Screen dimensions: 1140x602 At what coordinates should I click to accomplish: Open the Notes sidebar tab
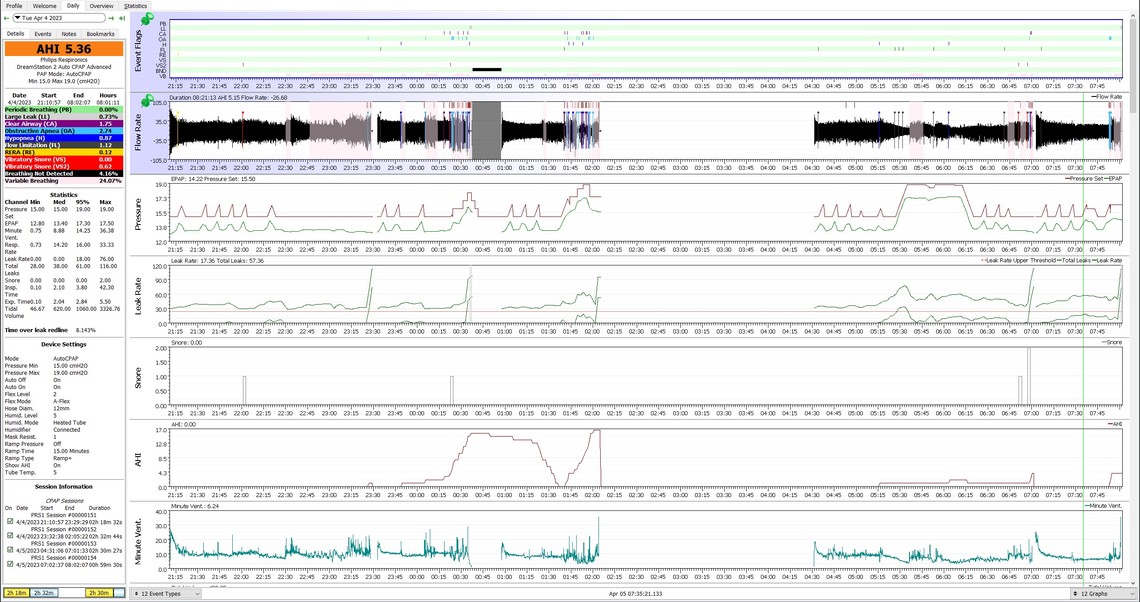(68, 33)
